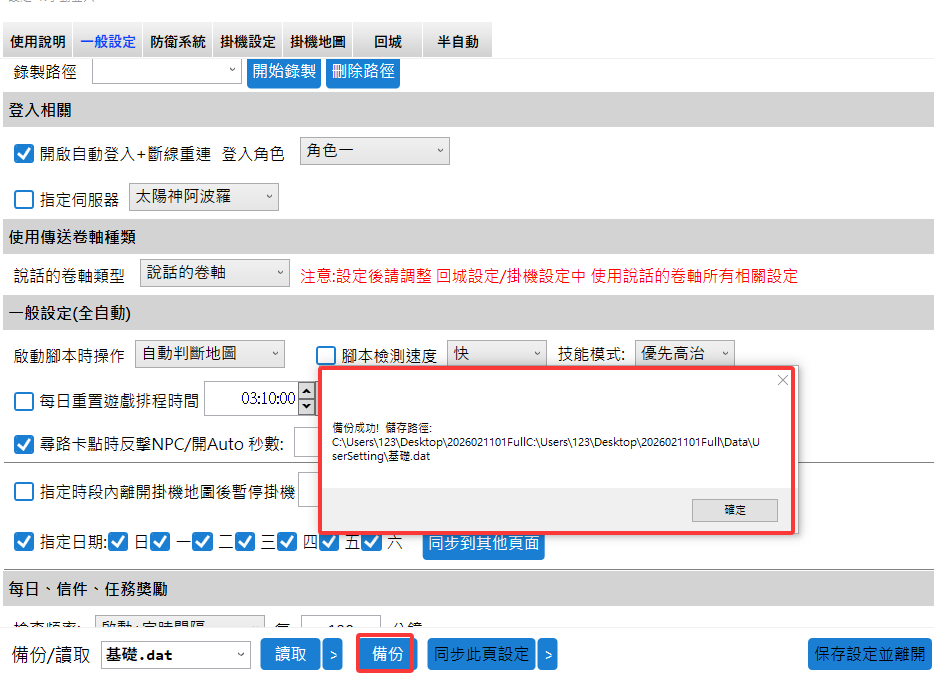Toggle 每日重置遊戲排程時間 checkbox
The width and height of the screenshot is (934, 679).
point(24,401)
